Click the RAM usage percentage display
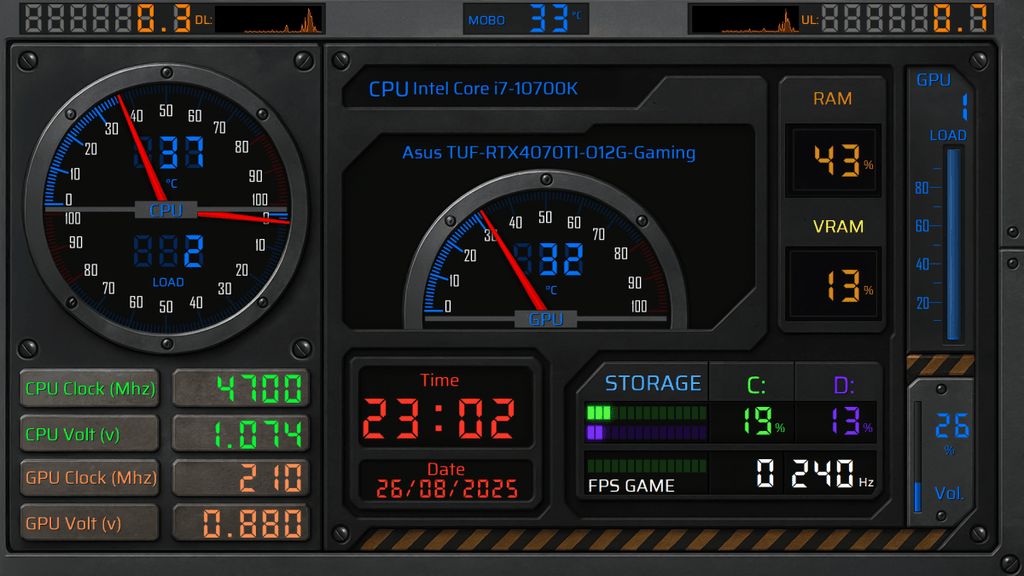Screen dimensions: 1024x576 click(833, 160)
